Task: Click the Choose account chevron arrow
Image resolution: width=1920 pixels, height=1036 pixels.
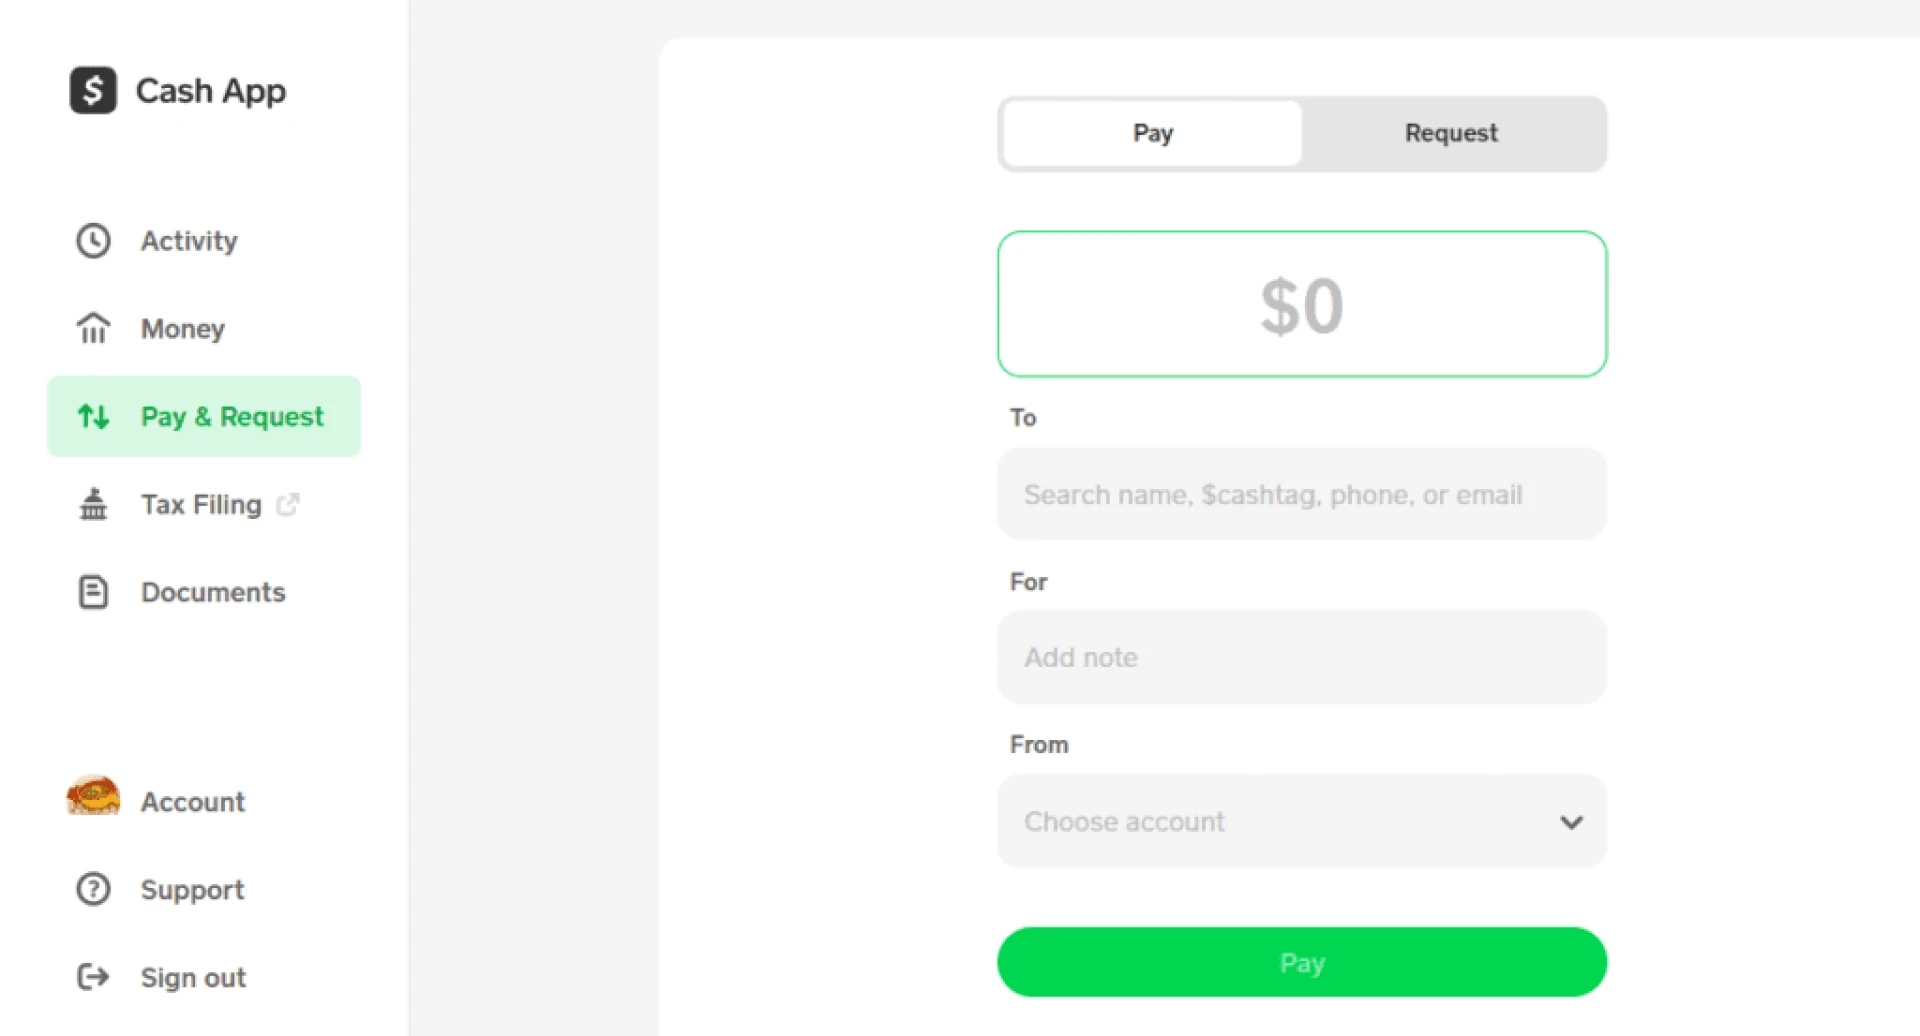Action: pos(1572,822)
